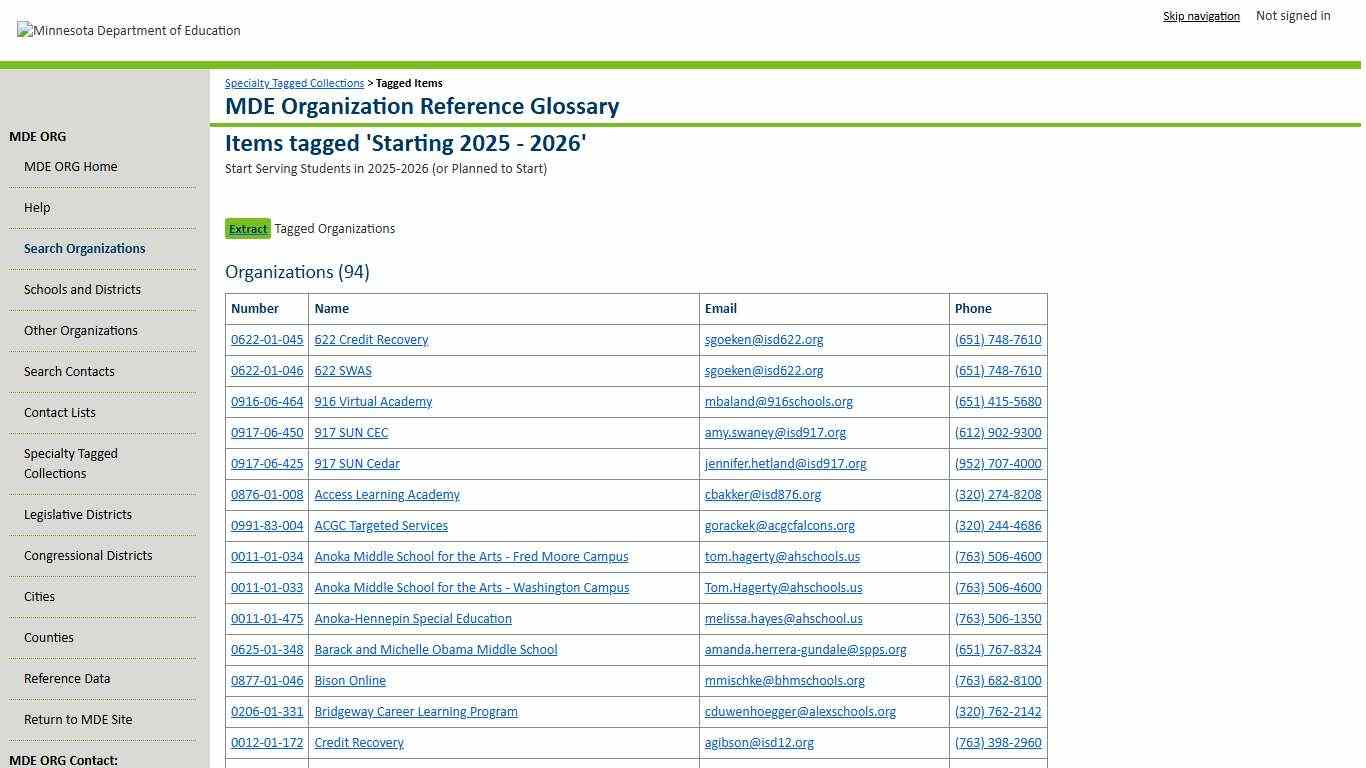Open organization number 0916-06-464

(x=267, y=401)
